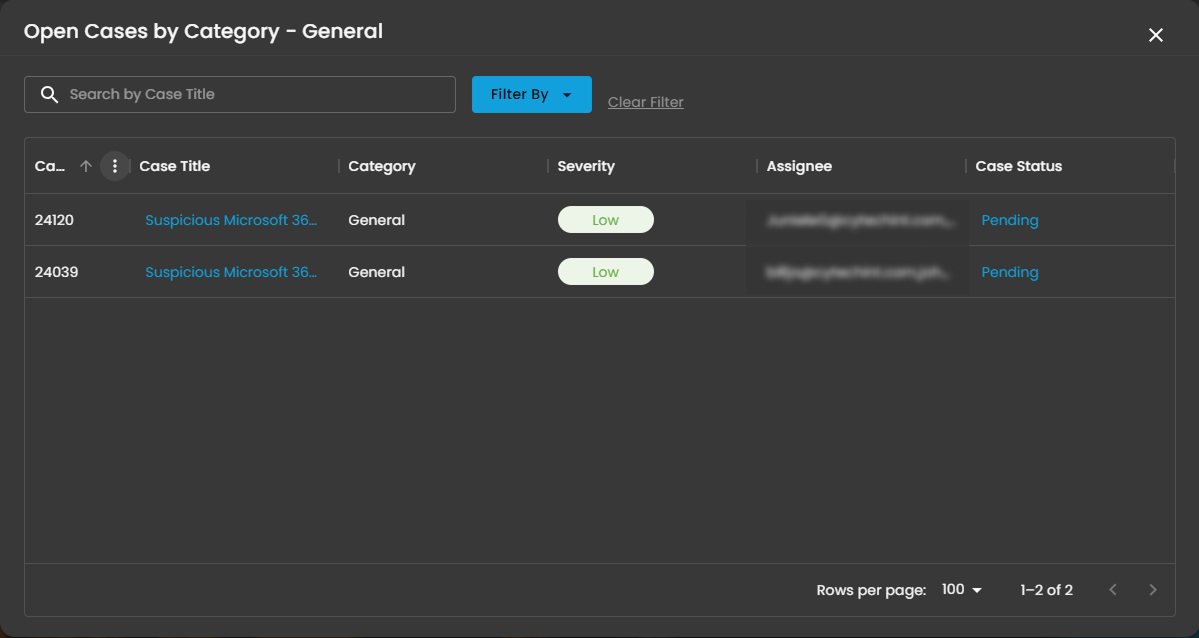The width and height of the screenshot is (1199, 638).
Task: Click the Pending status for case 24039
Action: point(1009,272)
